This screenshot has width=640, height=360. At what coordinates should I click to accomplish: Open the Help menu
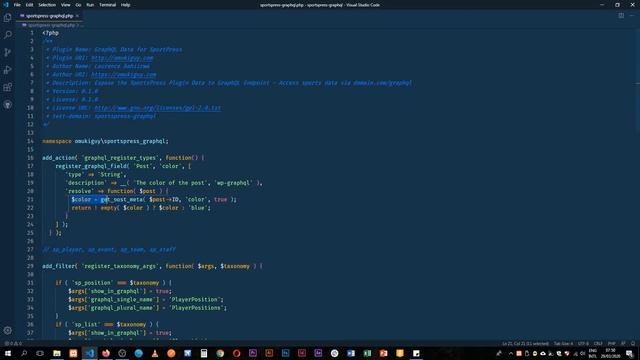[x=125, y=5]
